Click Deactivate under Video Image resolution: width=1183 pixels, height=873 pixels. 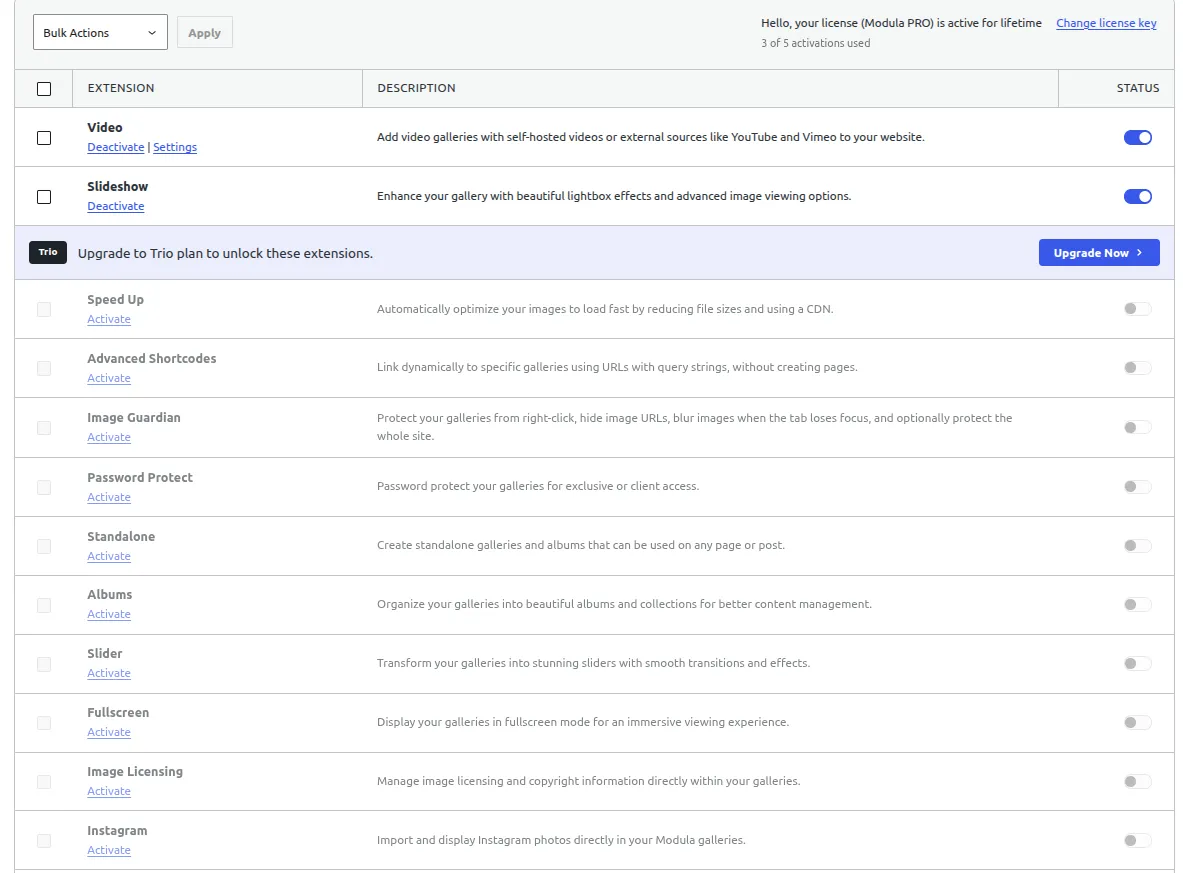point(115,147)
